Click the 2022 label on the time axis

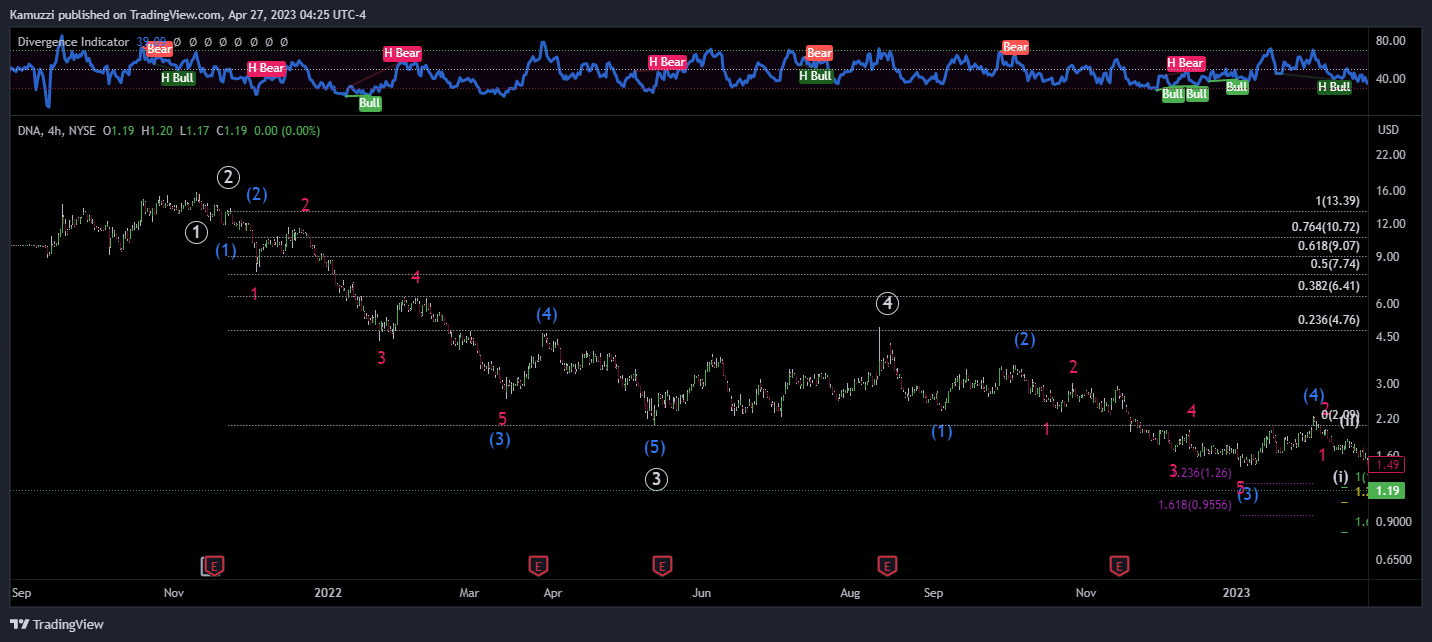(328, 592)
